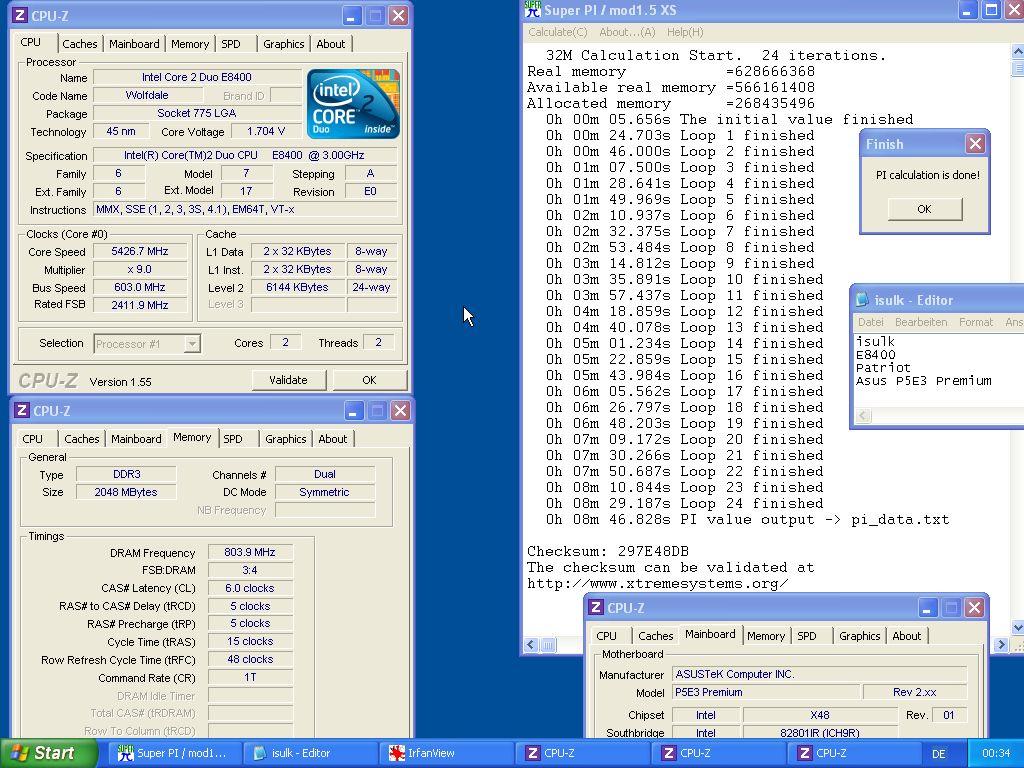Select About tab in Mainboard CPU-Z window
This screenshot has width=1024, height=768.
tap(906, 636)
